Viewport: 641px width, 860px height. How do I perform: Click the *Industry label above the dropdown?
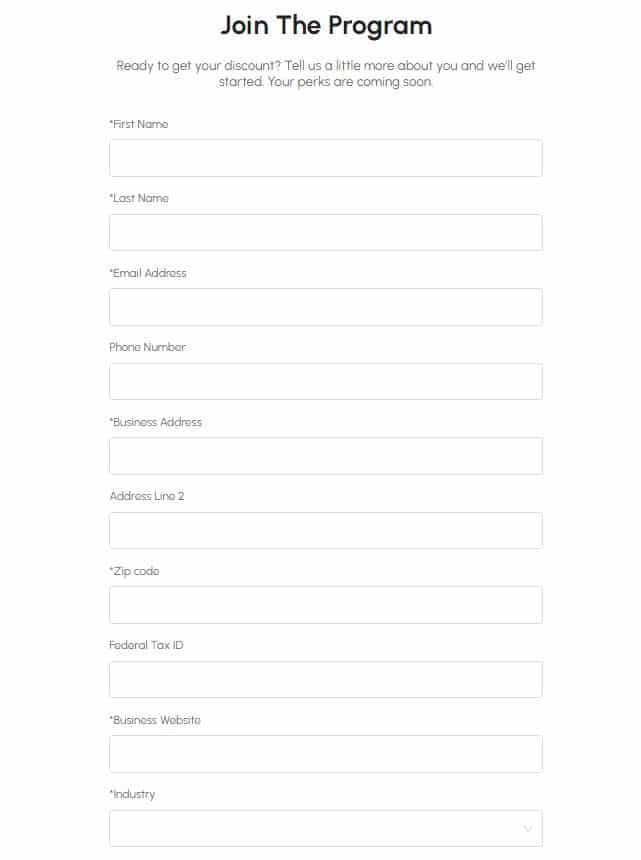pos(132,794)
